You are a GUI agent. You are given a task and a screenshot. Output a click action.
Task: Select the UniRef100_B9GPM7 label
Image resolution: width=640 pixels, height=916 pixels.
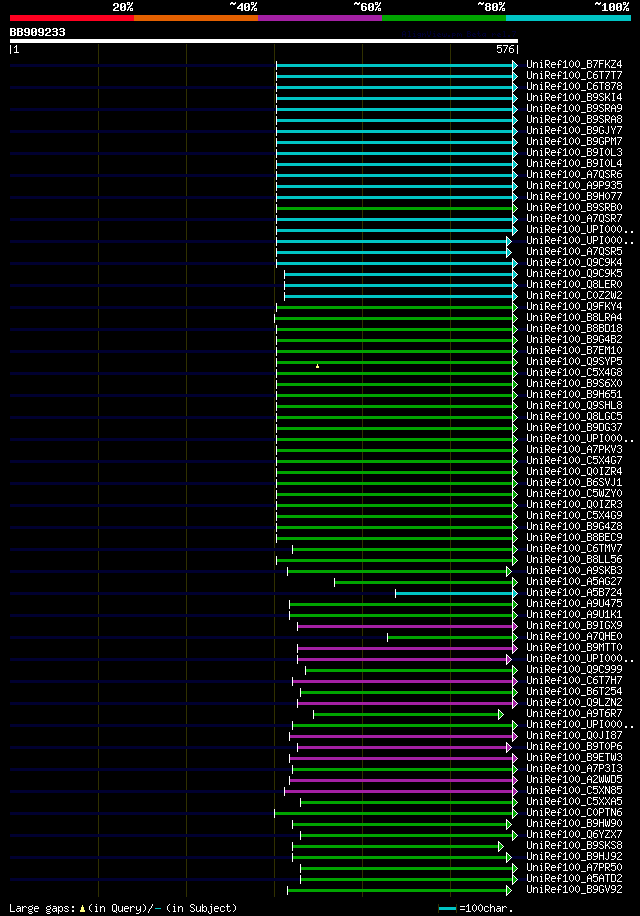pyautogui.click(x=574, y=141)
